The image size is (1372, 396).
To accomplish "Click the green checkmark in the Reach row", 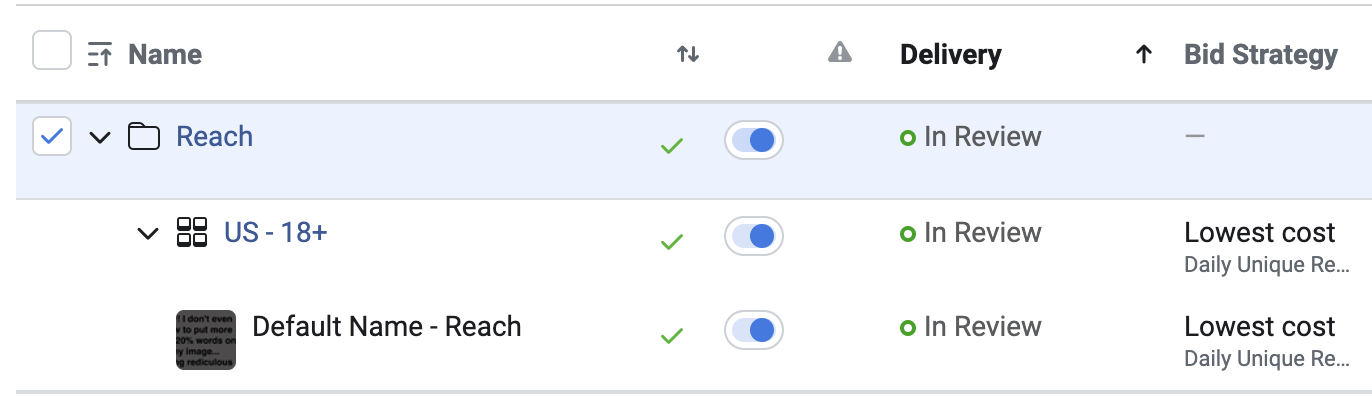I will click(x=672, y=146).
